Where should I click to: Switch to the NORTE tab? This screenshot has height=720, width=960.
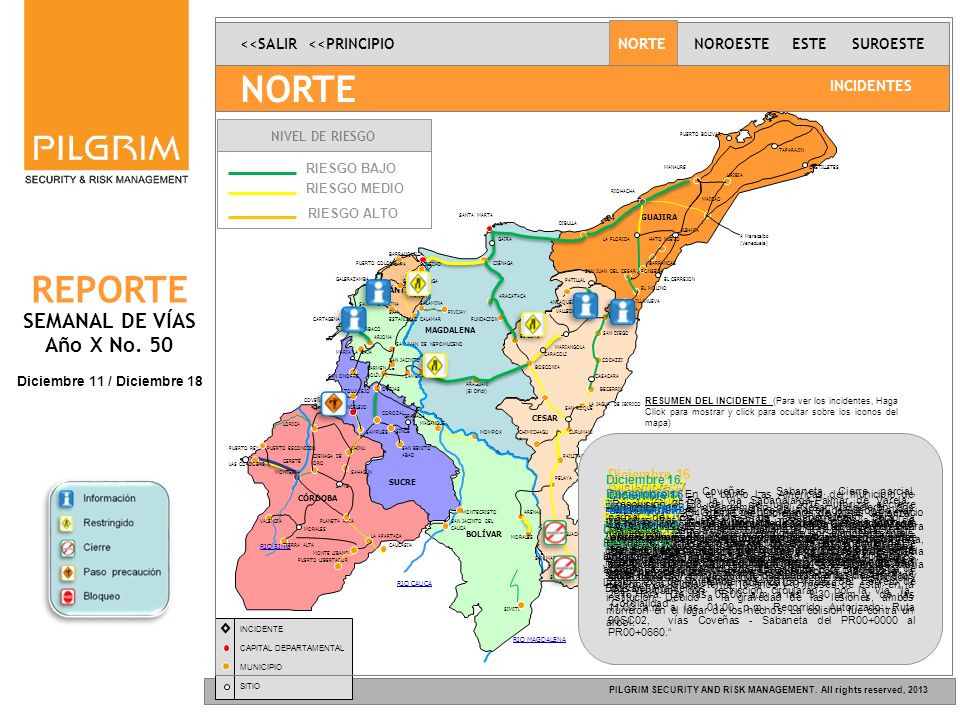click(x=642, y=43)
